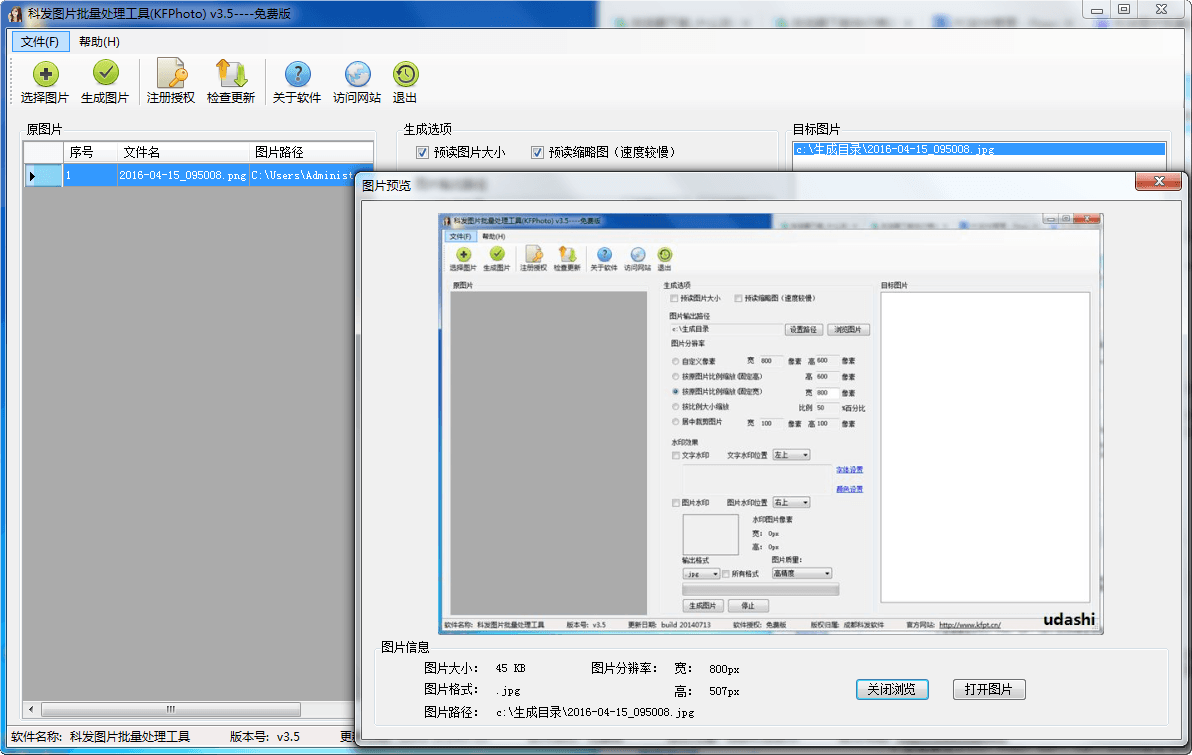The width and height of the screenshot is (1192, 755).
Task: Open 注册授权 registration icon
Action: [x=172, y=74]
